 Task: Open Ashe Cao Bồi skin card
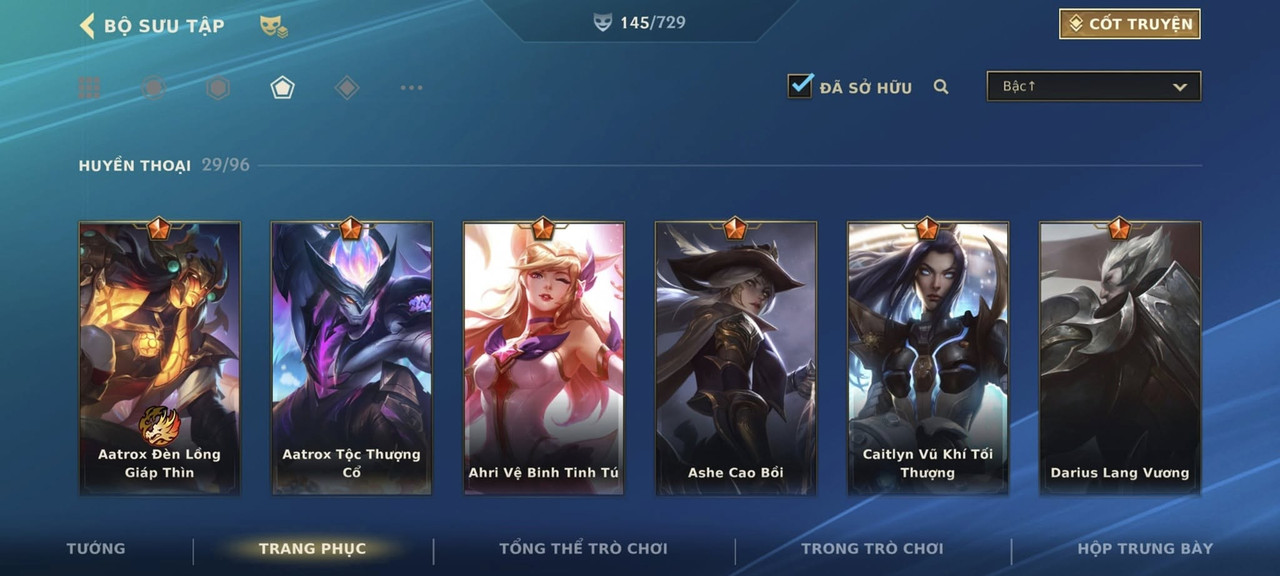coord(735,357)
